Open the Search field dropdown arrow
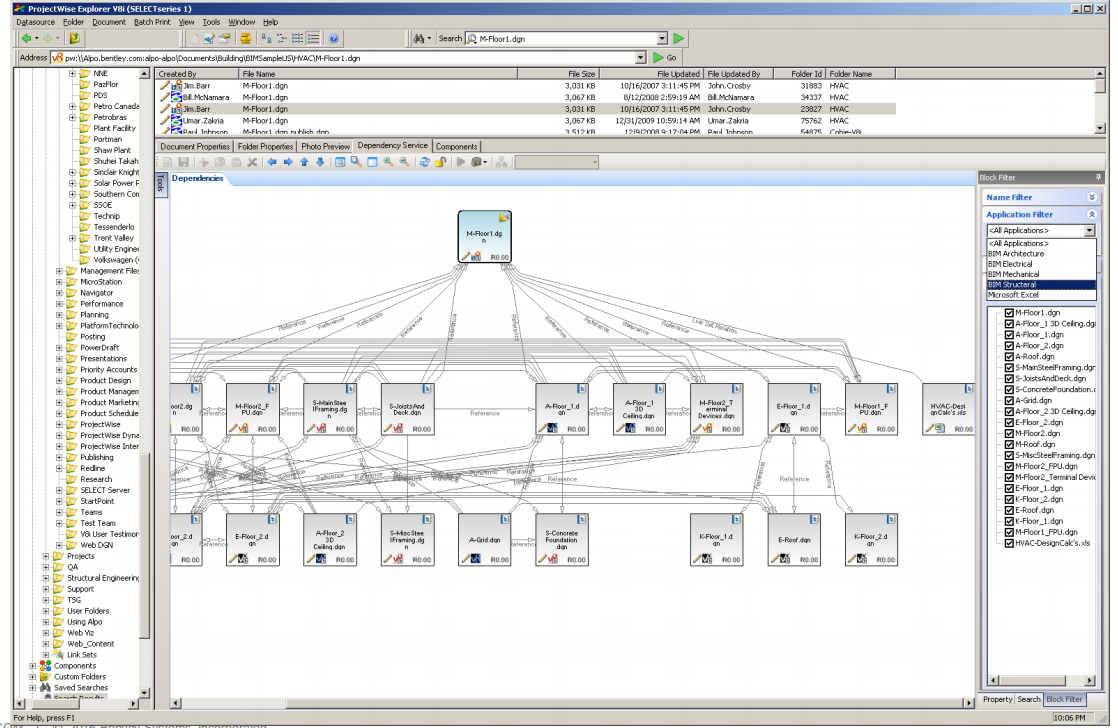The image size is (1118, 728). coord(662,39)
